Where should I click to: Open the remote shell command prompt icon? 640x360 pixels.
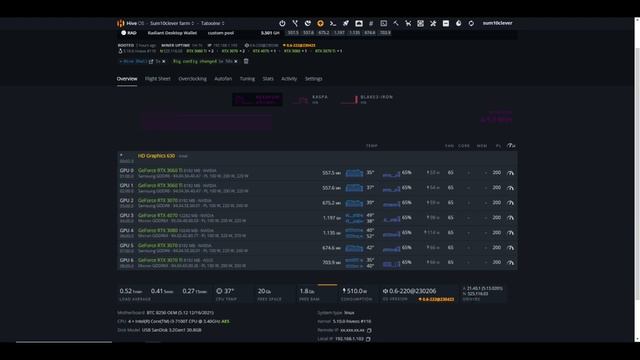point(333,23)
